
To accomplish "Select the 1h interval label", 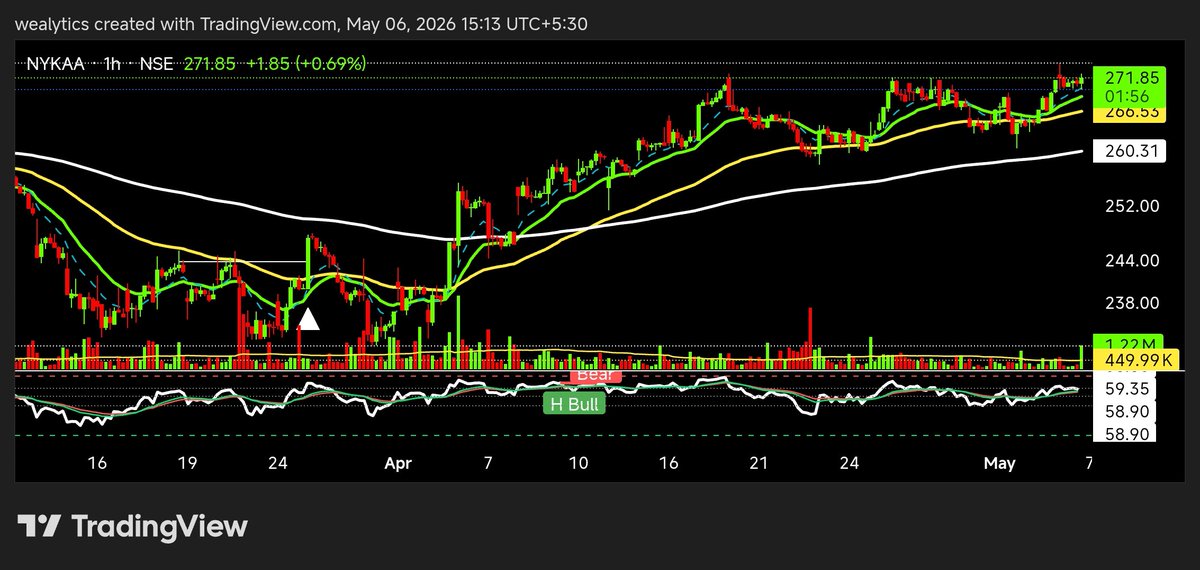I will [114, 63].
